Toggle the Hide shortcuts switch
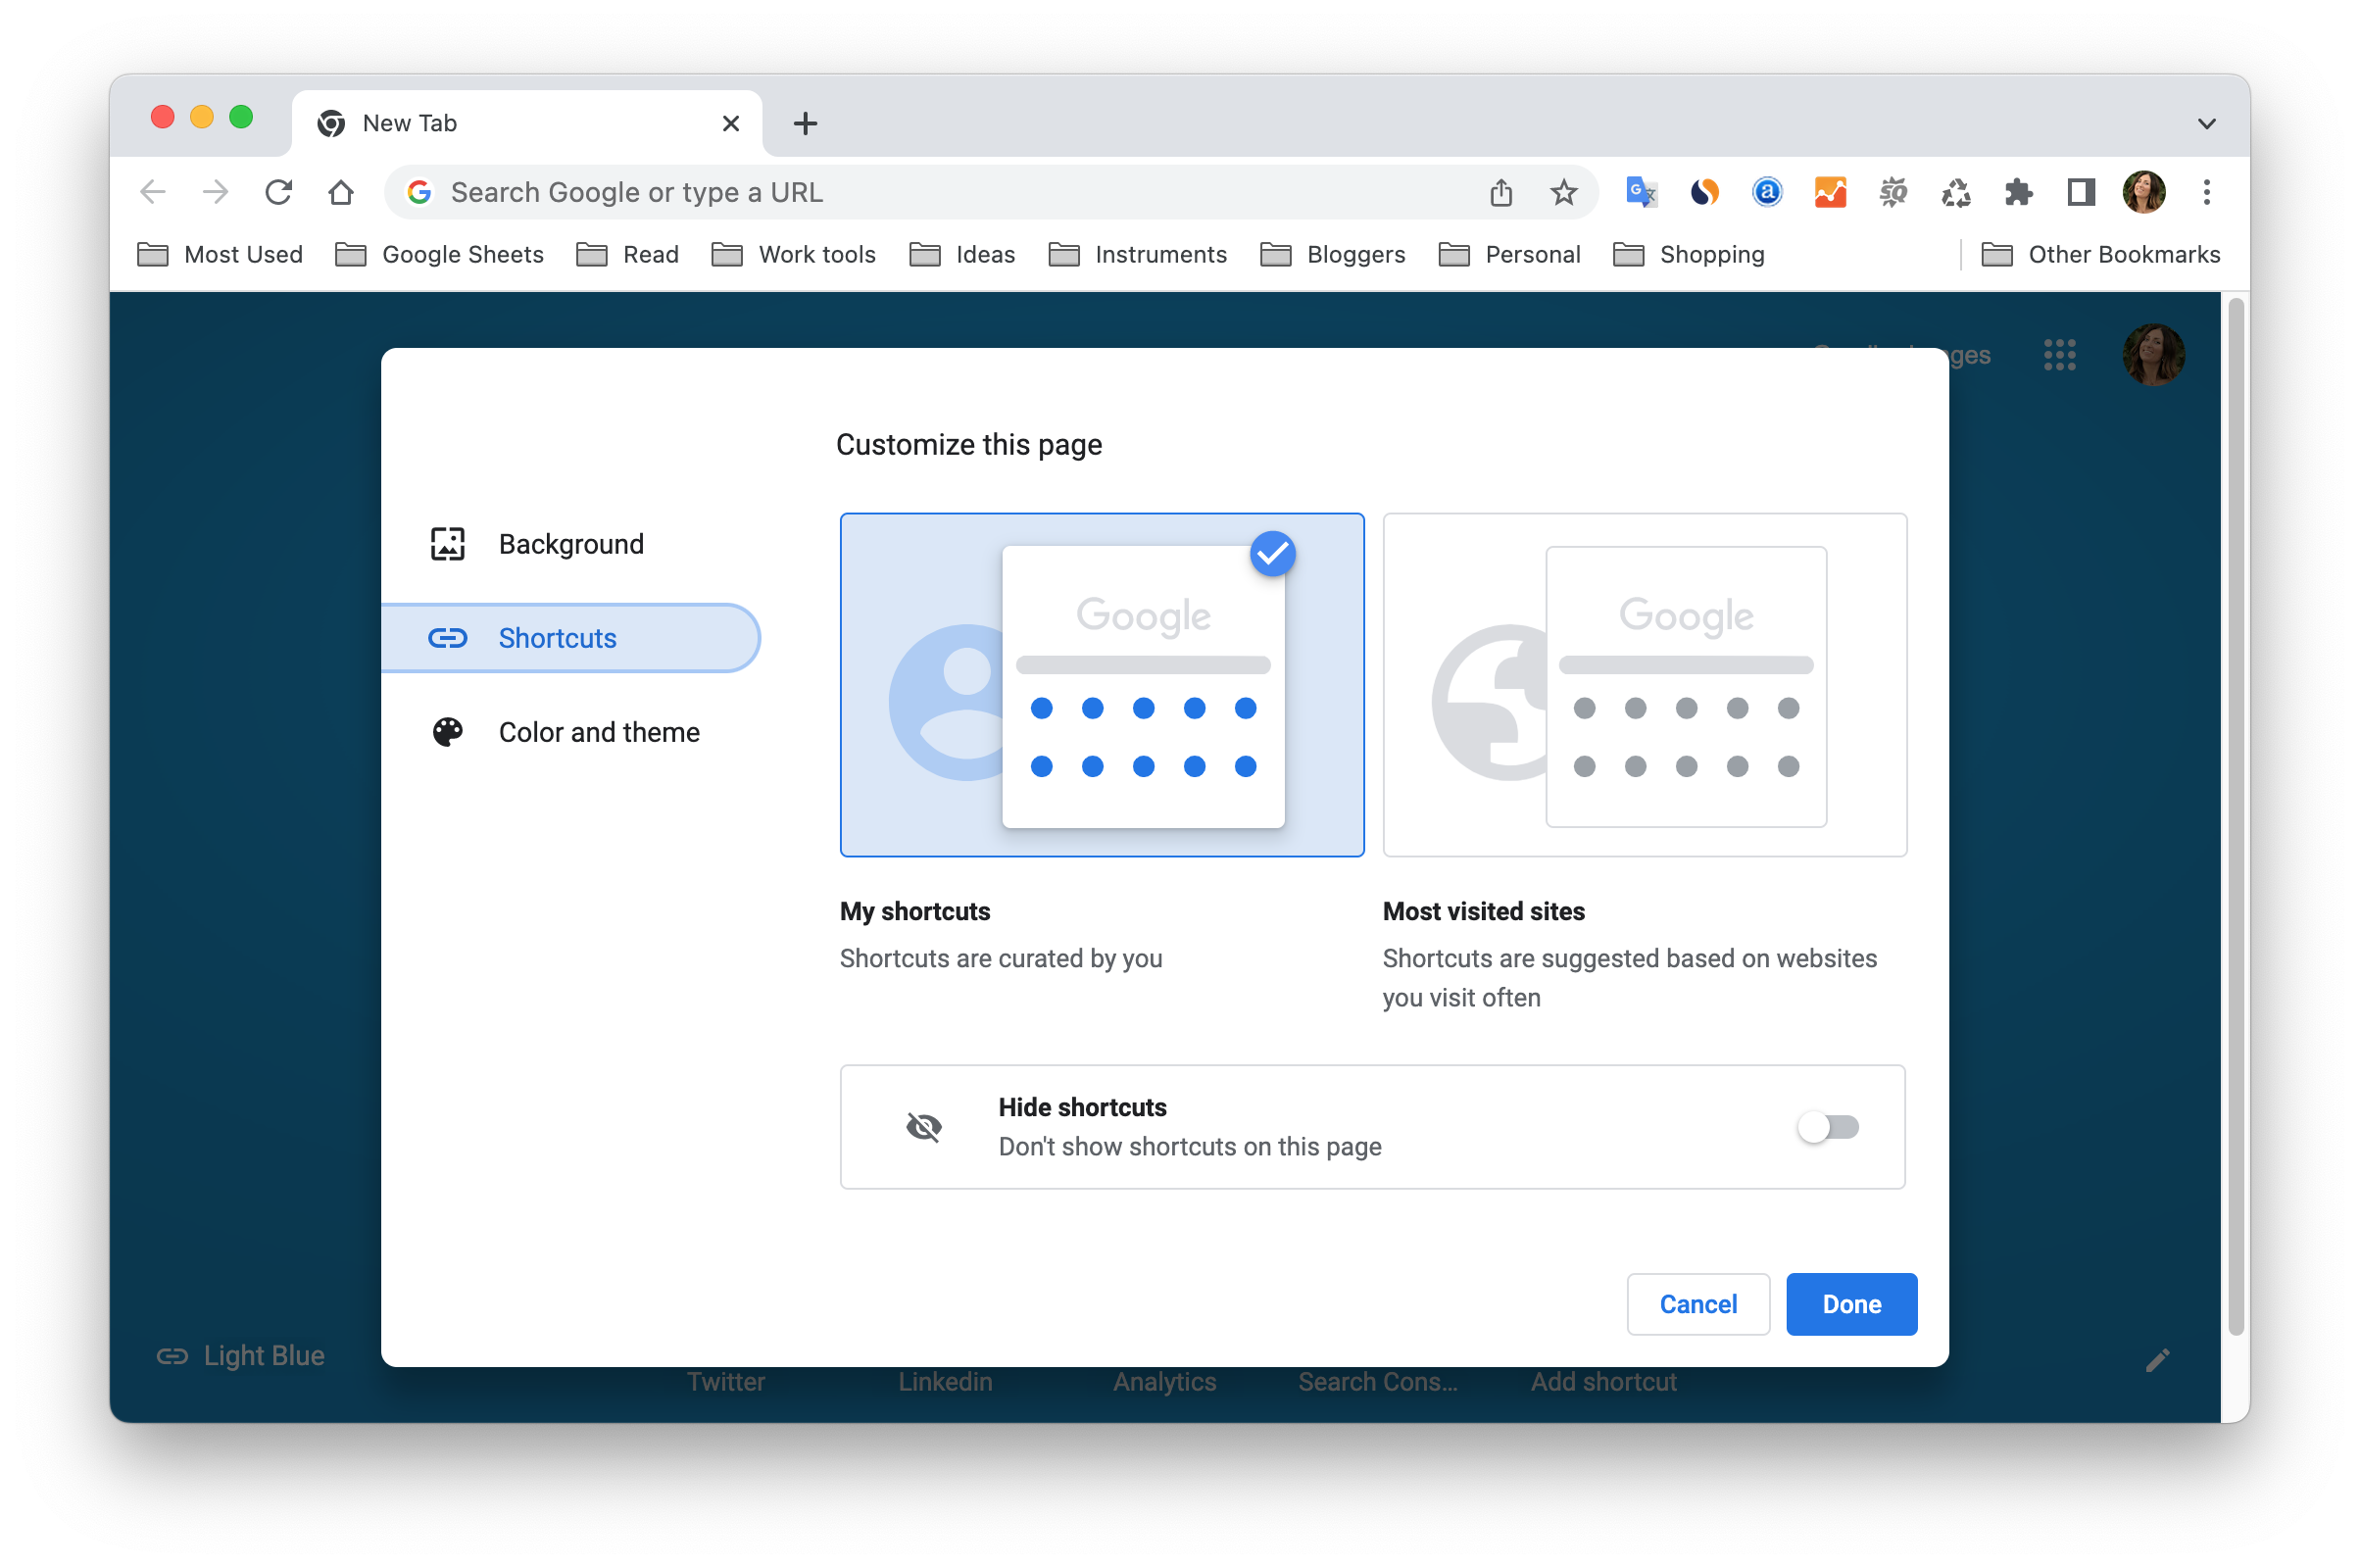This screenshot has width=2360, height=1568. pyautogui.click(x=1828, y=1127)
